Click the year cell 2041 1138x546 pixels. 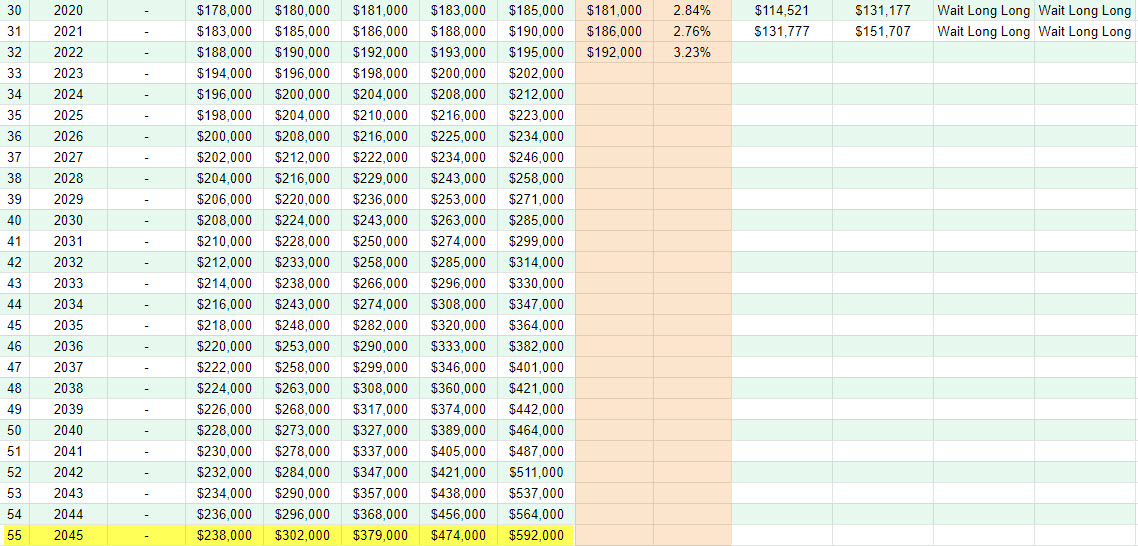[68, 452]
